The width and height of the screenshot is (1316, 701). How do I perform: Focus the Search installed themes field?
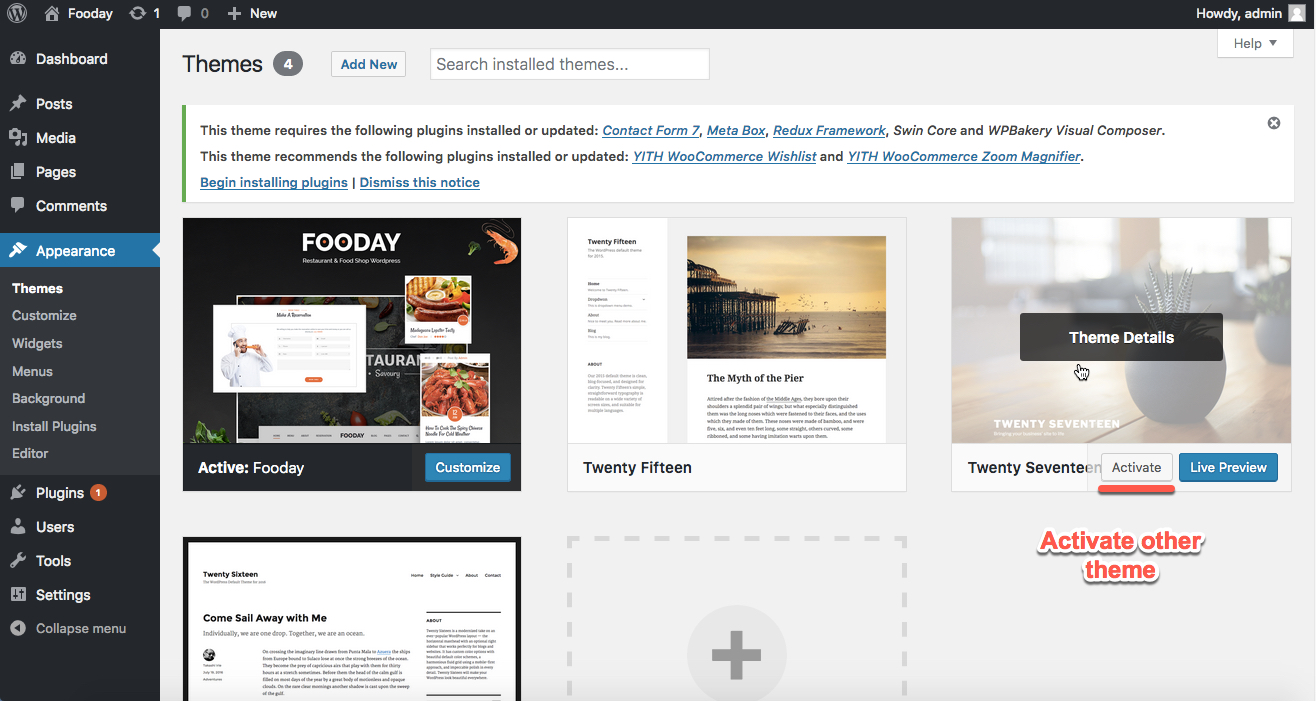569,64
